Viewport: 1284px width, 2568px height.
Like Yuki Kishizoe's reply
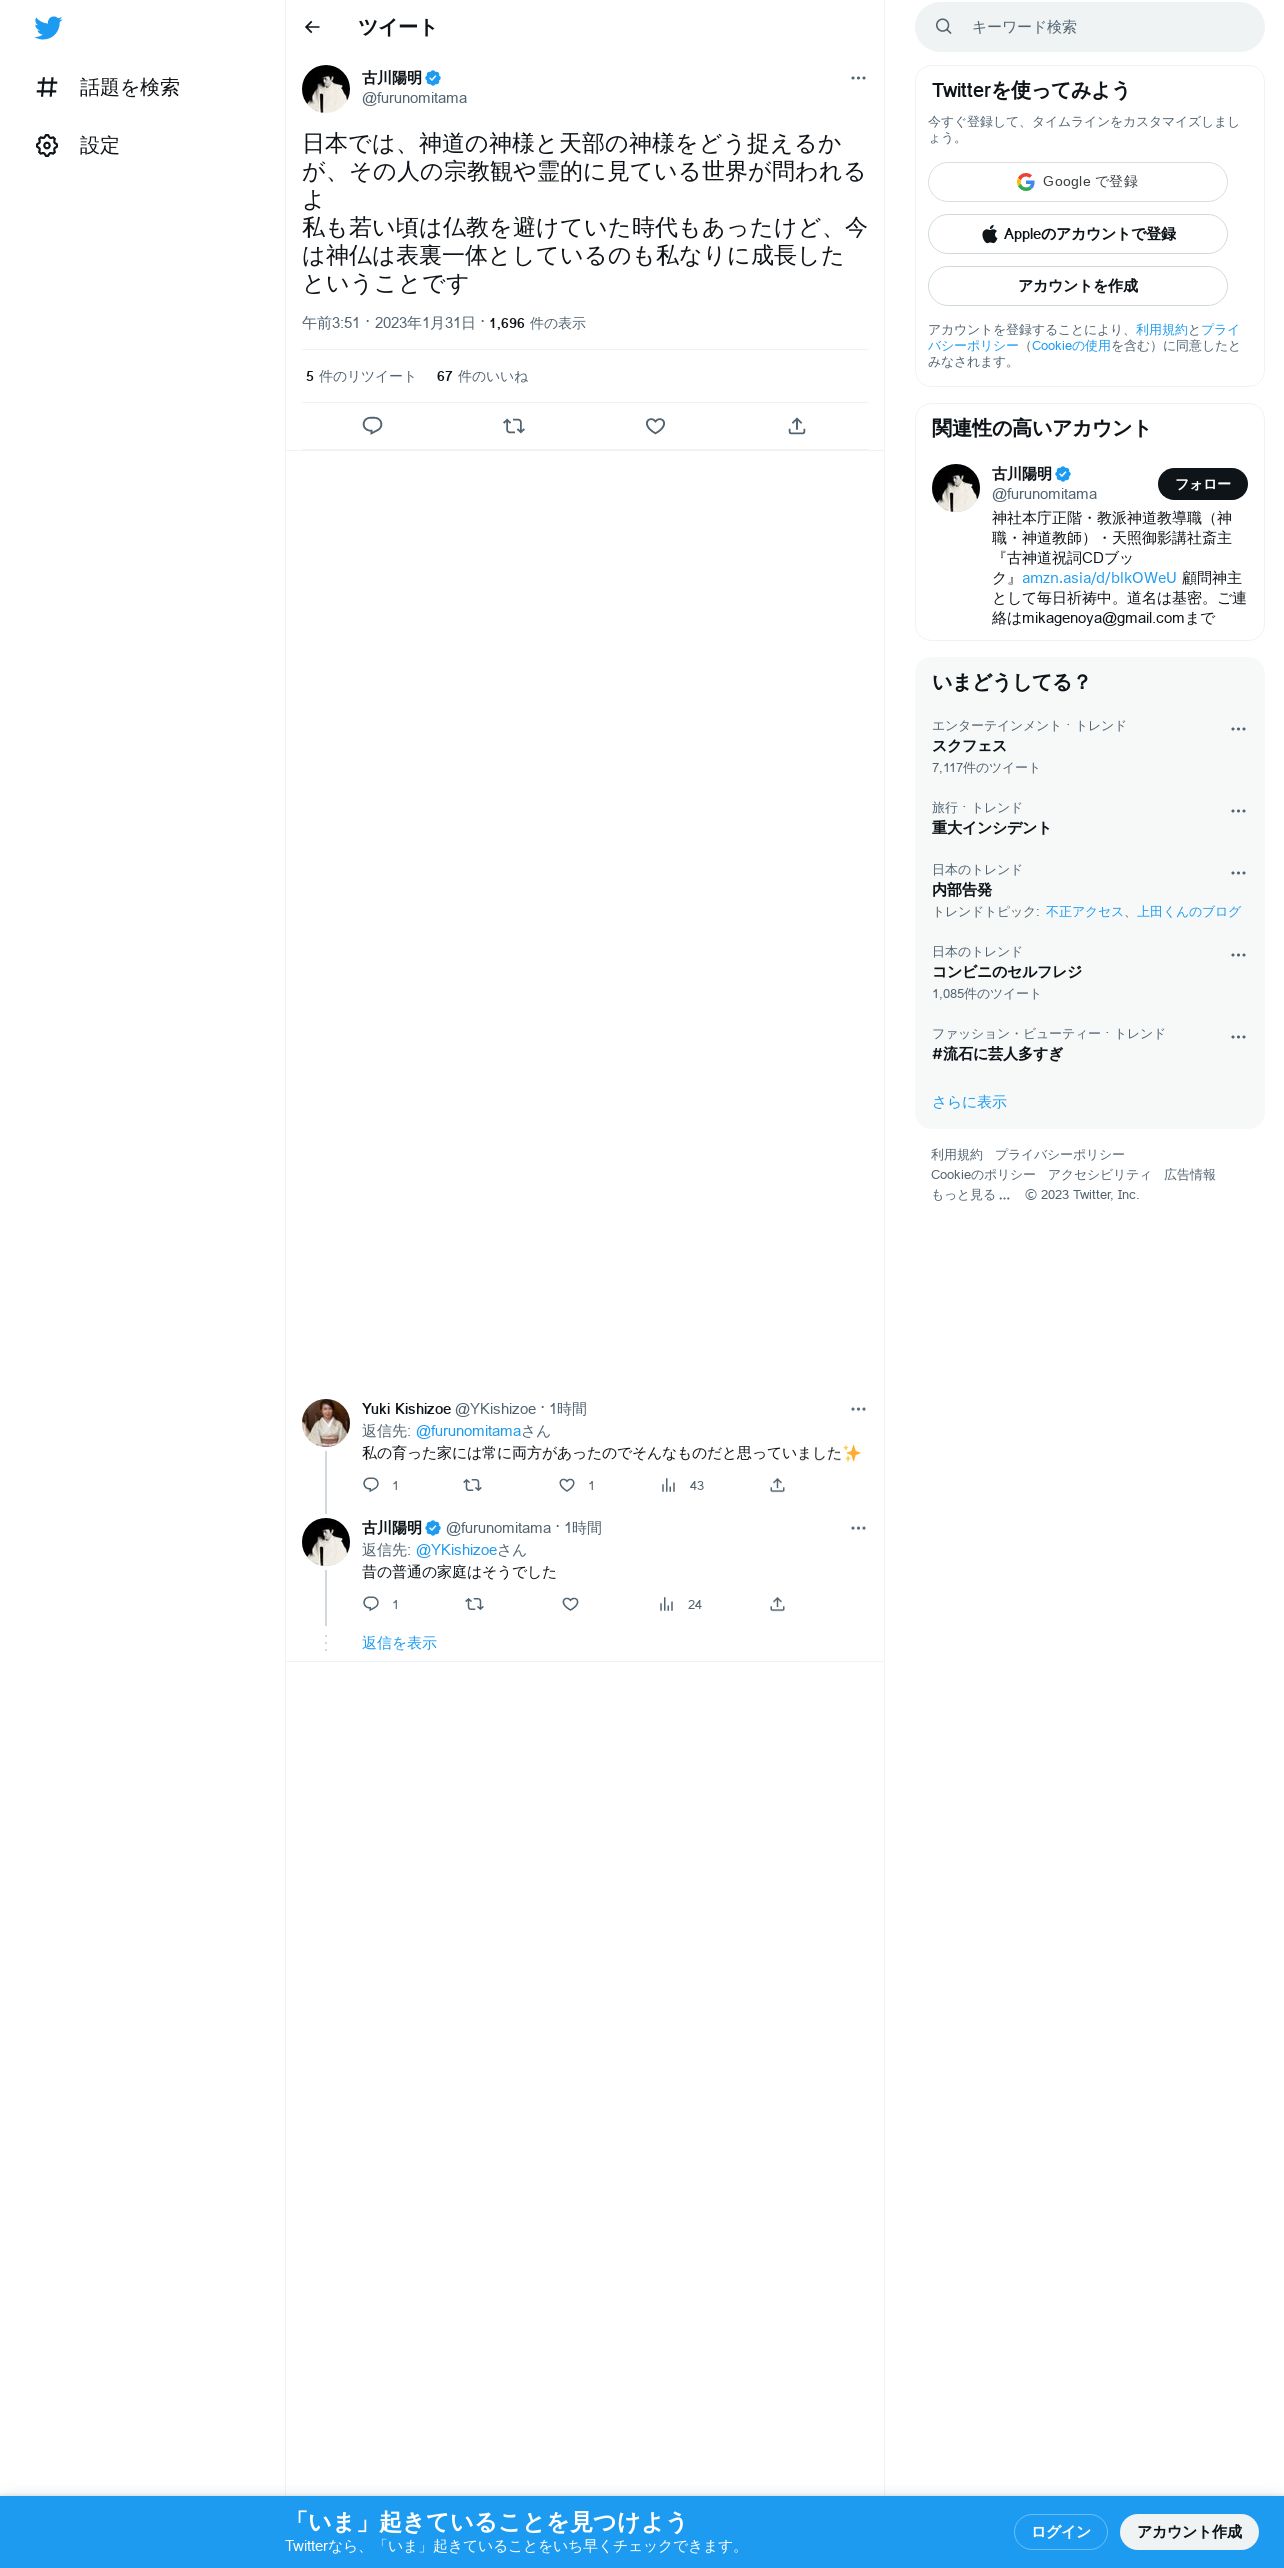[x=567, y=1485]
